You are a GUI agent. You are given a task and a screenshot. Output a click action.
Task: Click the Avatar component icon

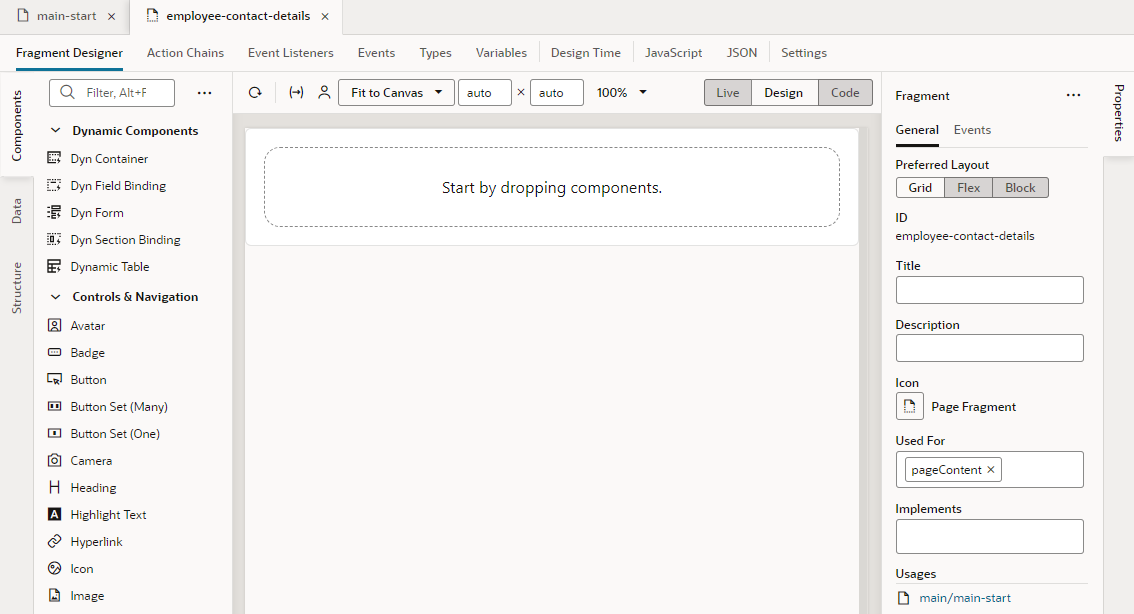point(54,325)
